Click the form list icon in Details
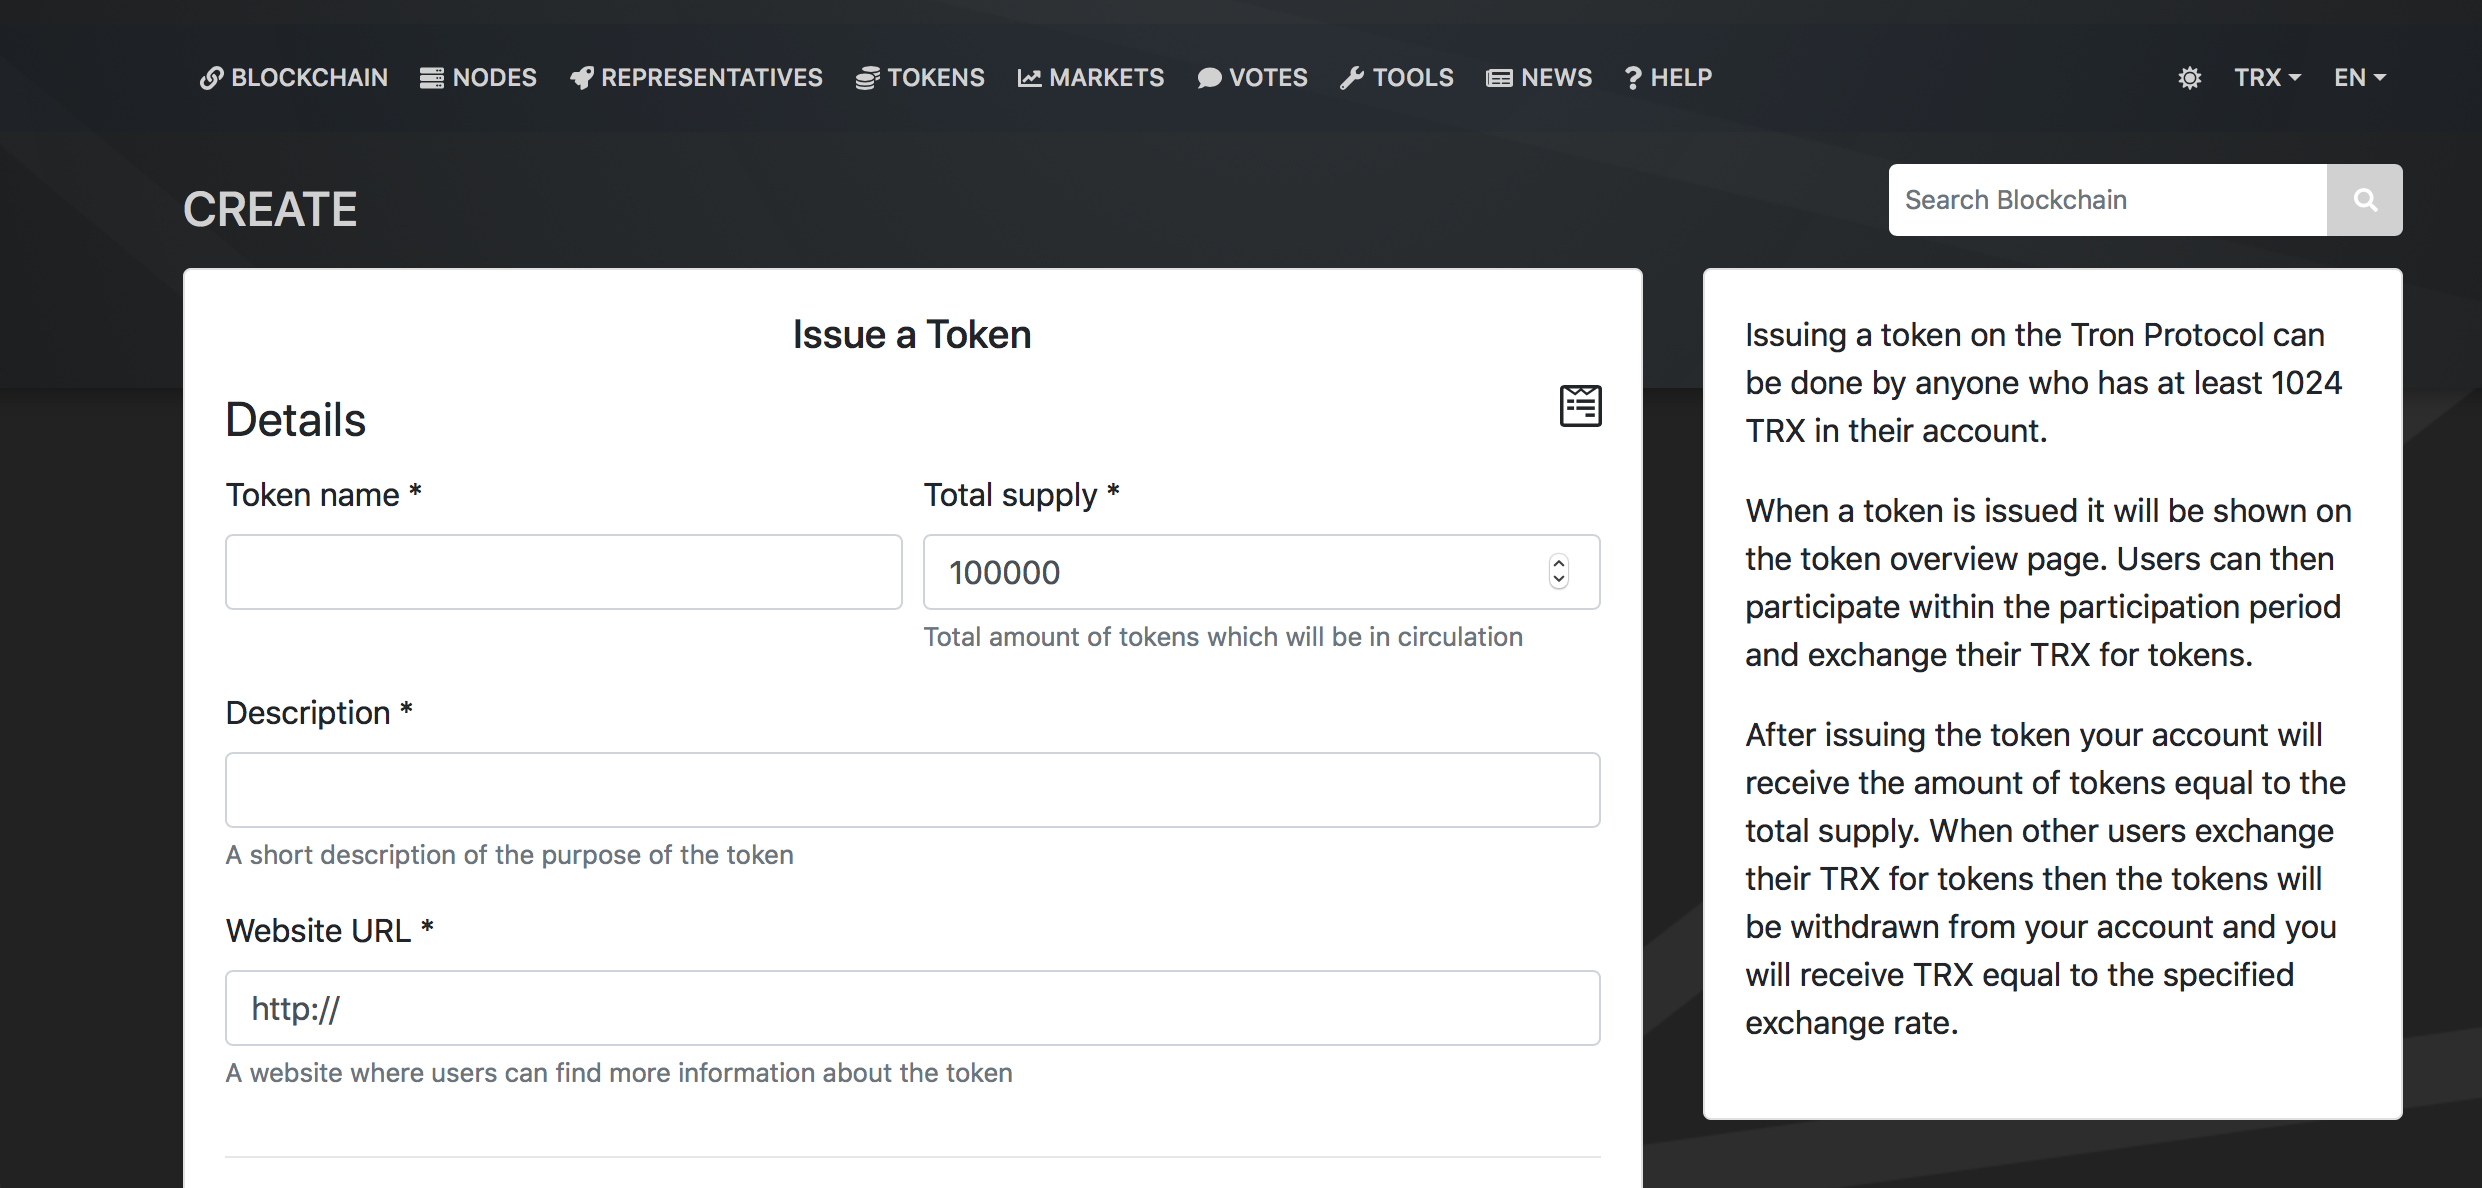The width and height of the screenshot is (2482, 1188). pyautogui.click(x=1580, y=405)
